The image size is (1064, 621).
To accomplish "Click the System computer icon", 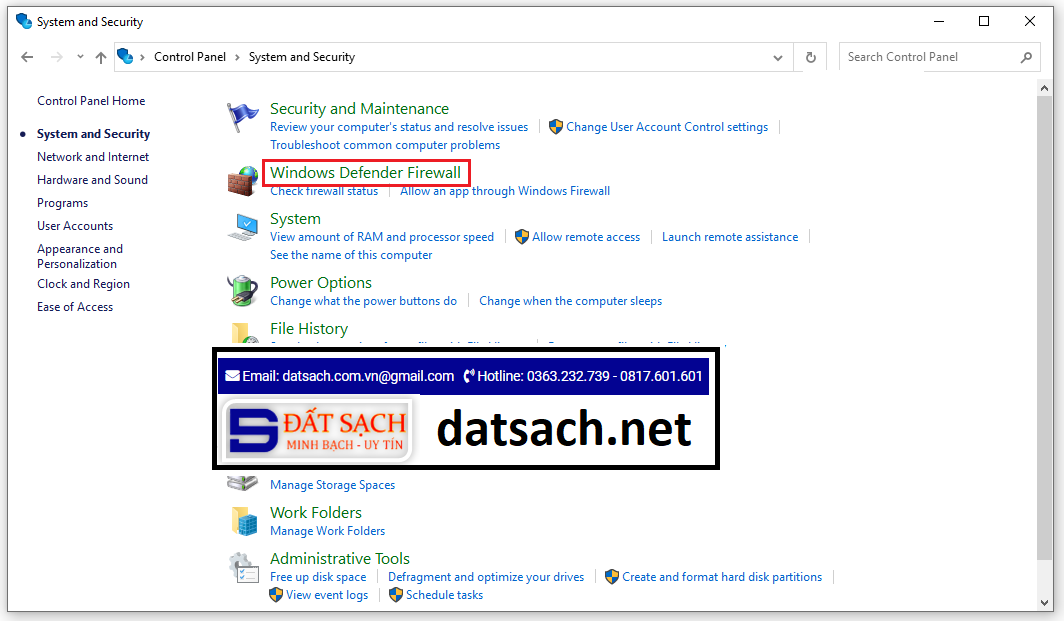I will pos(242,228).
